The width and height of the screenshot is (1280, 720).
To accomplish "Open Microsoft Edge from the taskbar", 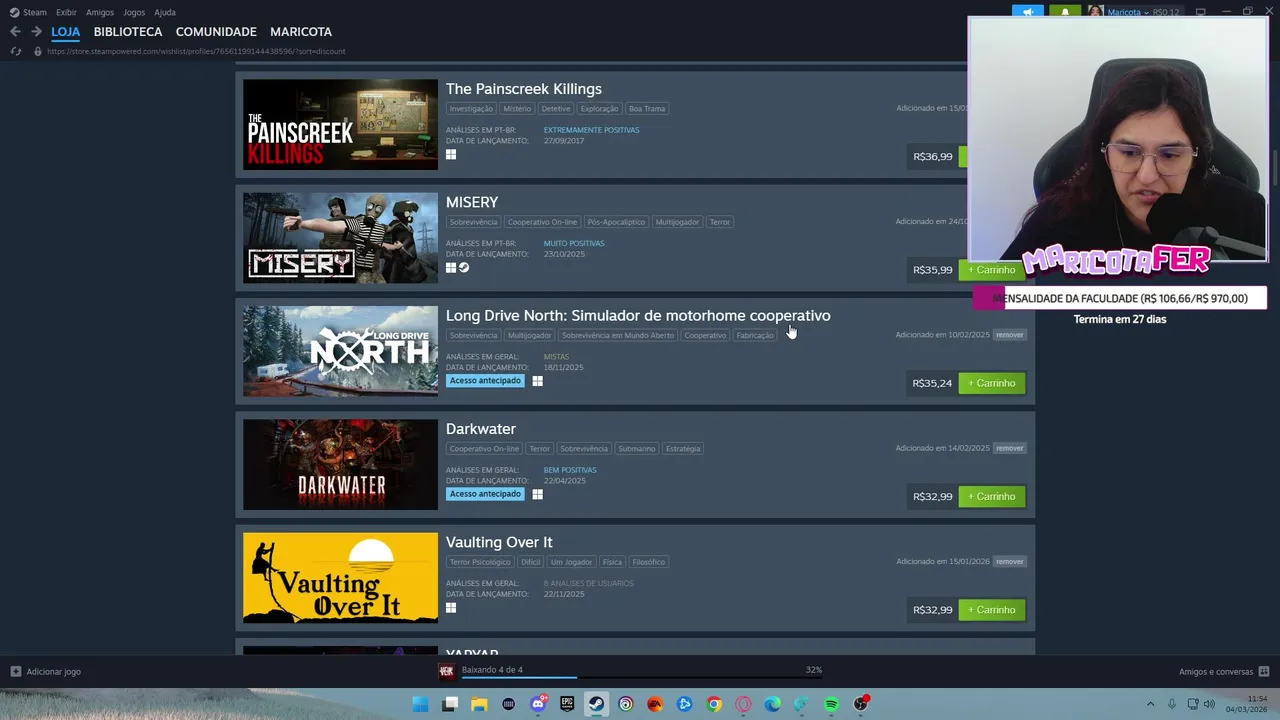I will tap(773, 704).
